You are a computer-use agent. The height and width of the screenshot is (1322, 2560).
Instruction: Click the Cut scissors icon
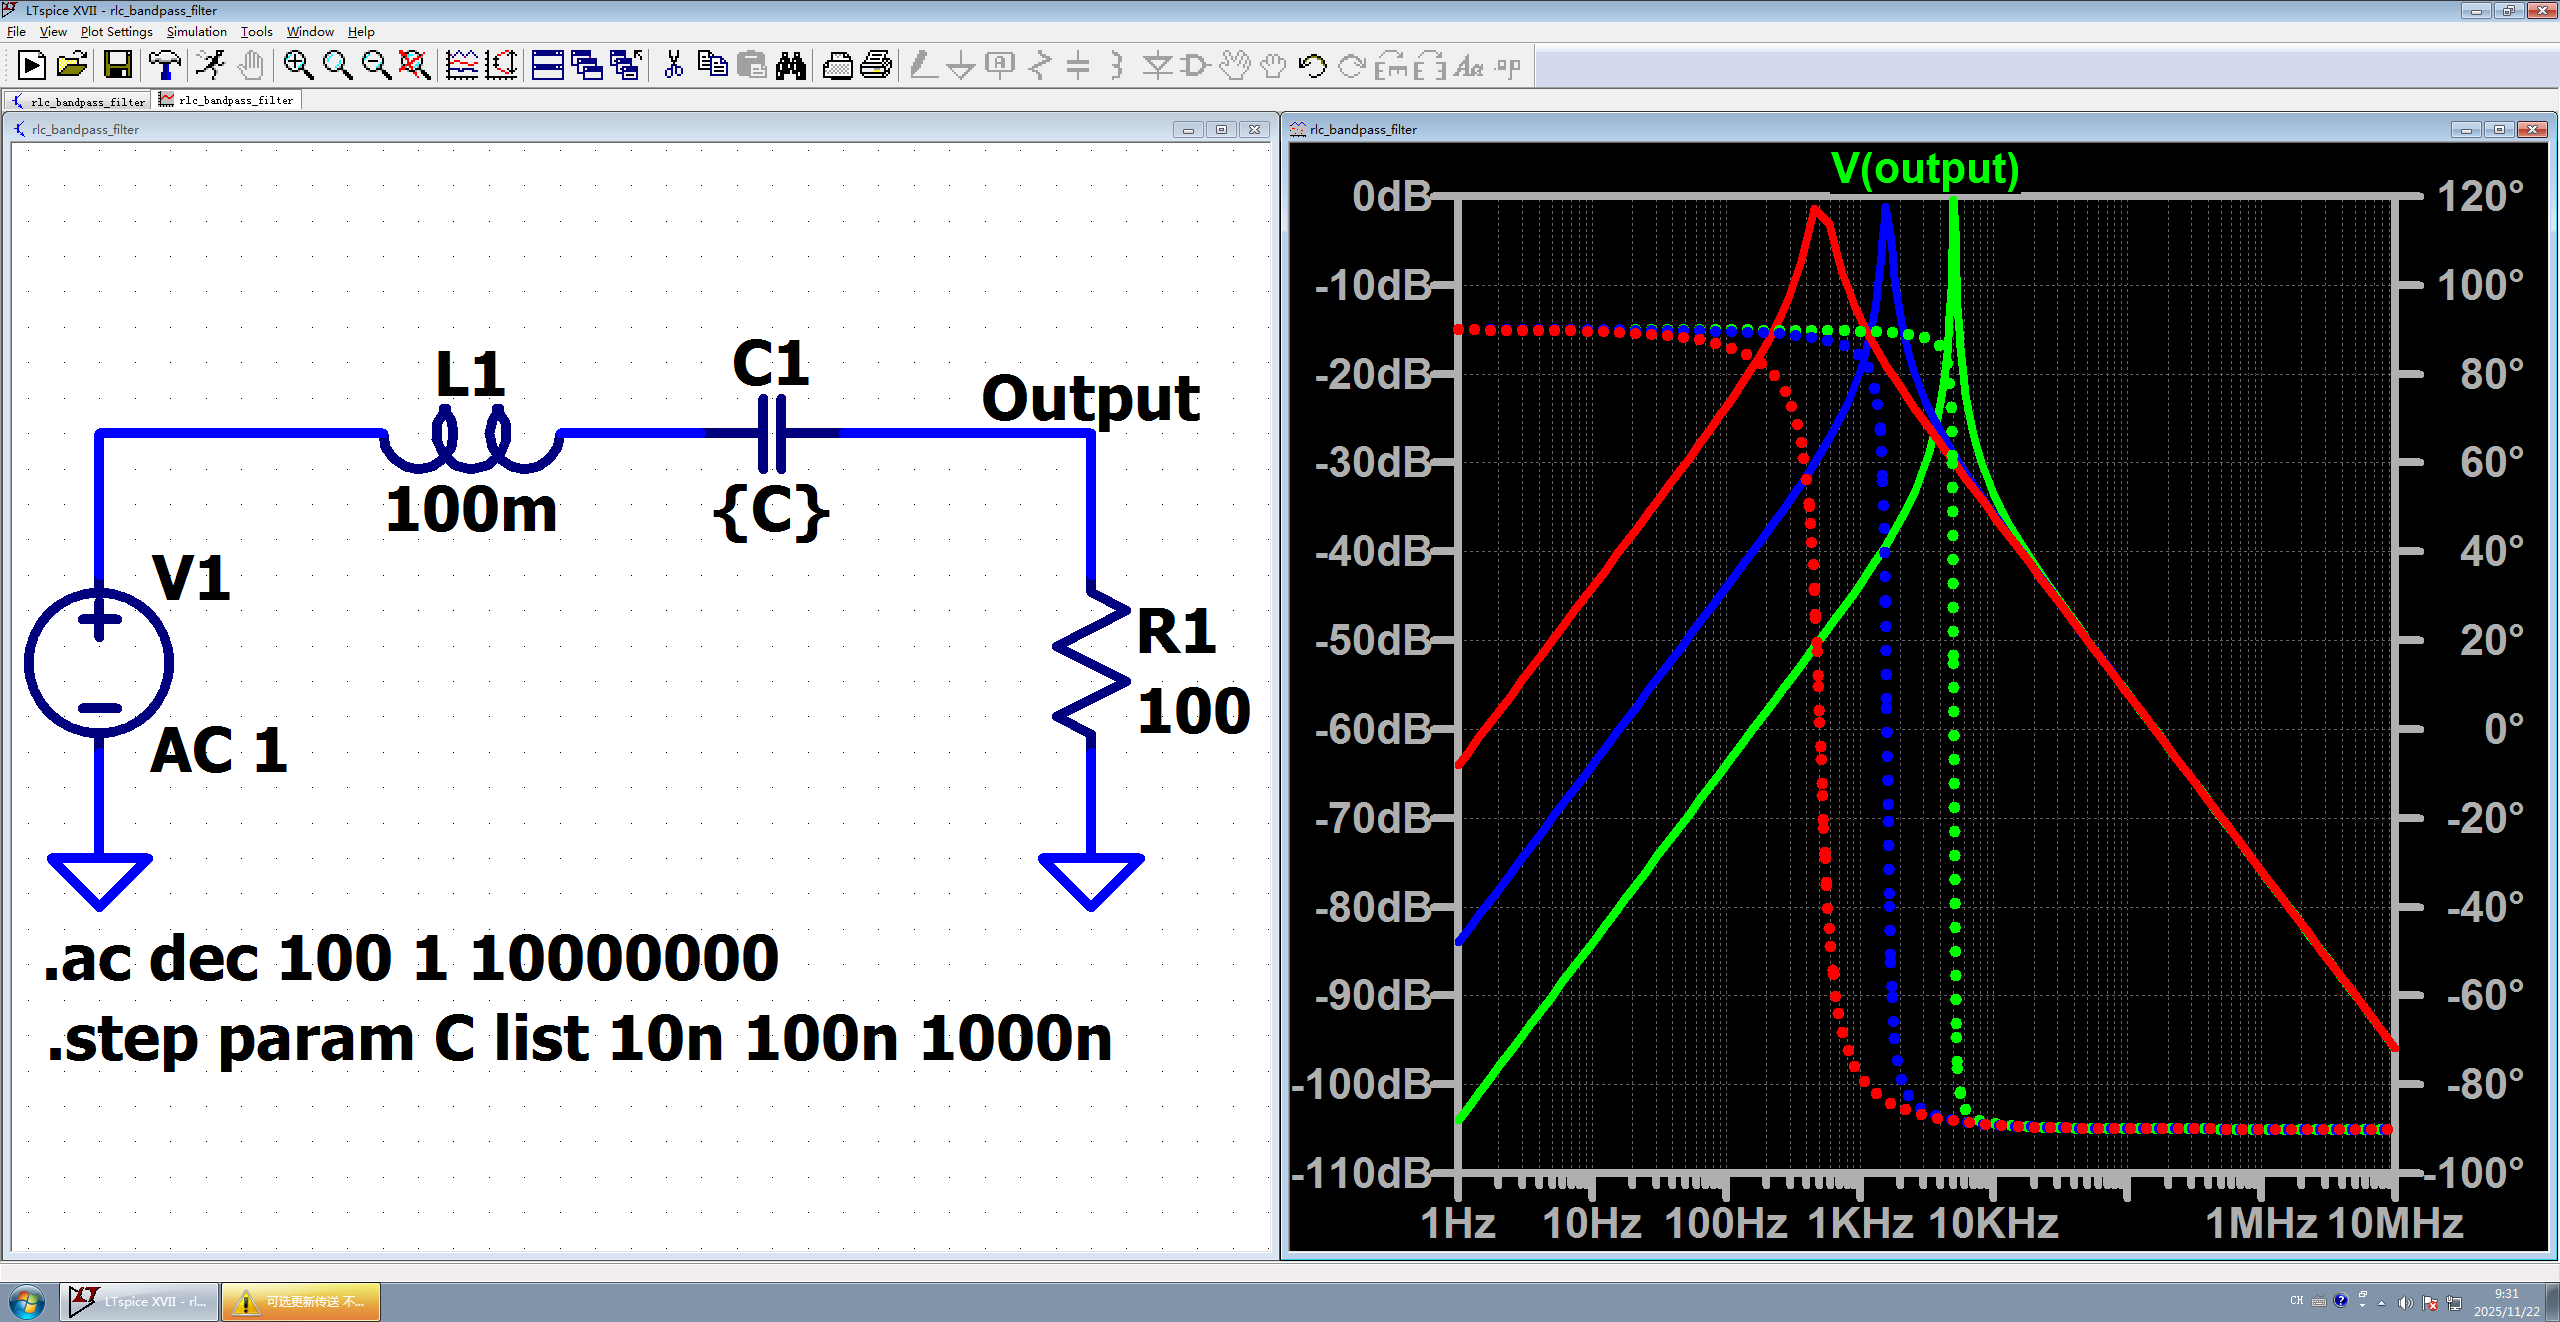674,66
